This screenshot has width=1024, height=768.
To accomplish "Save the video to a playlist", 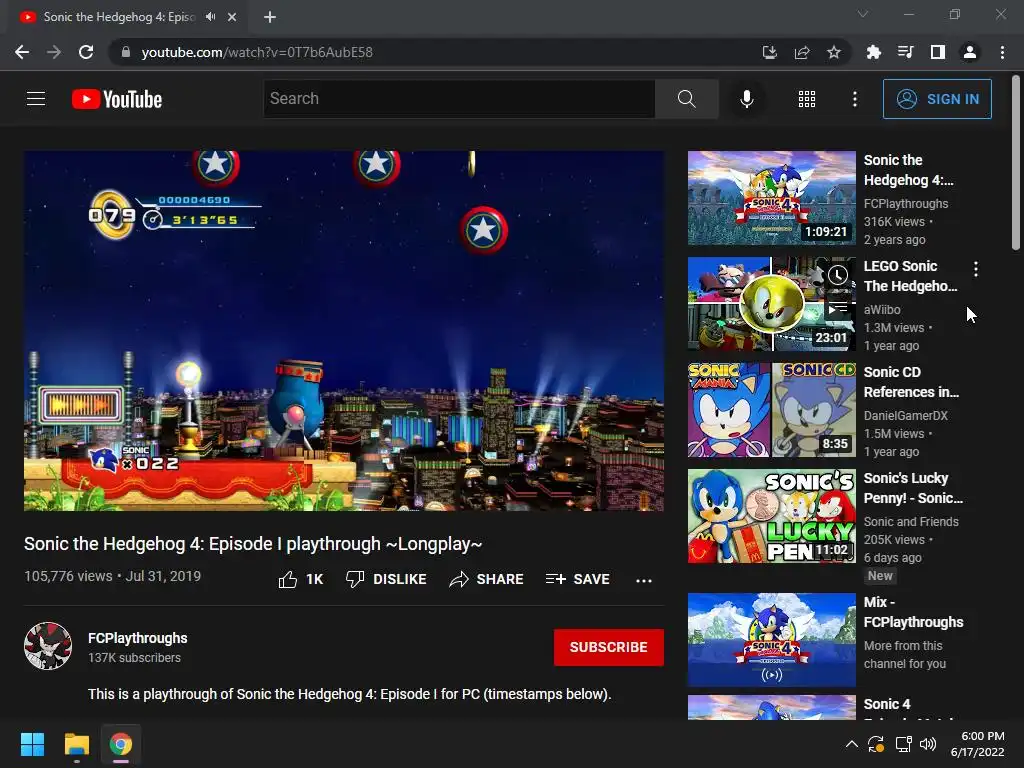I will click(577, 579).
